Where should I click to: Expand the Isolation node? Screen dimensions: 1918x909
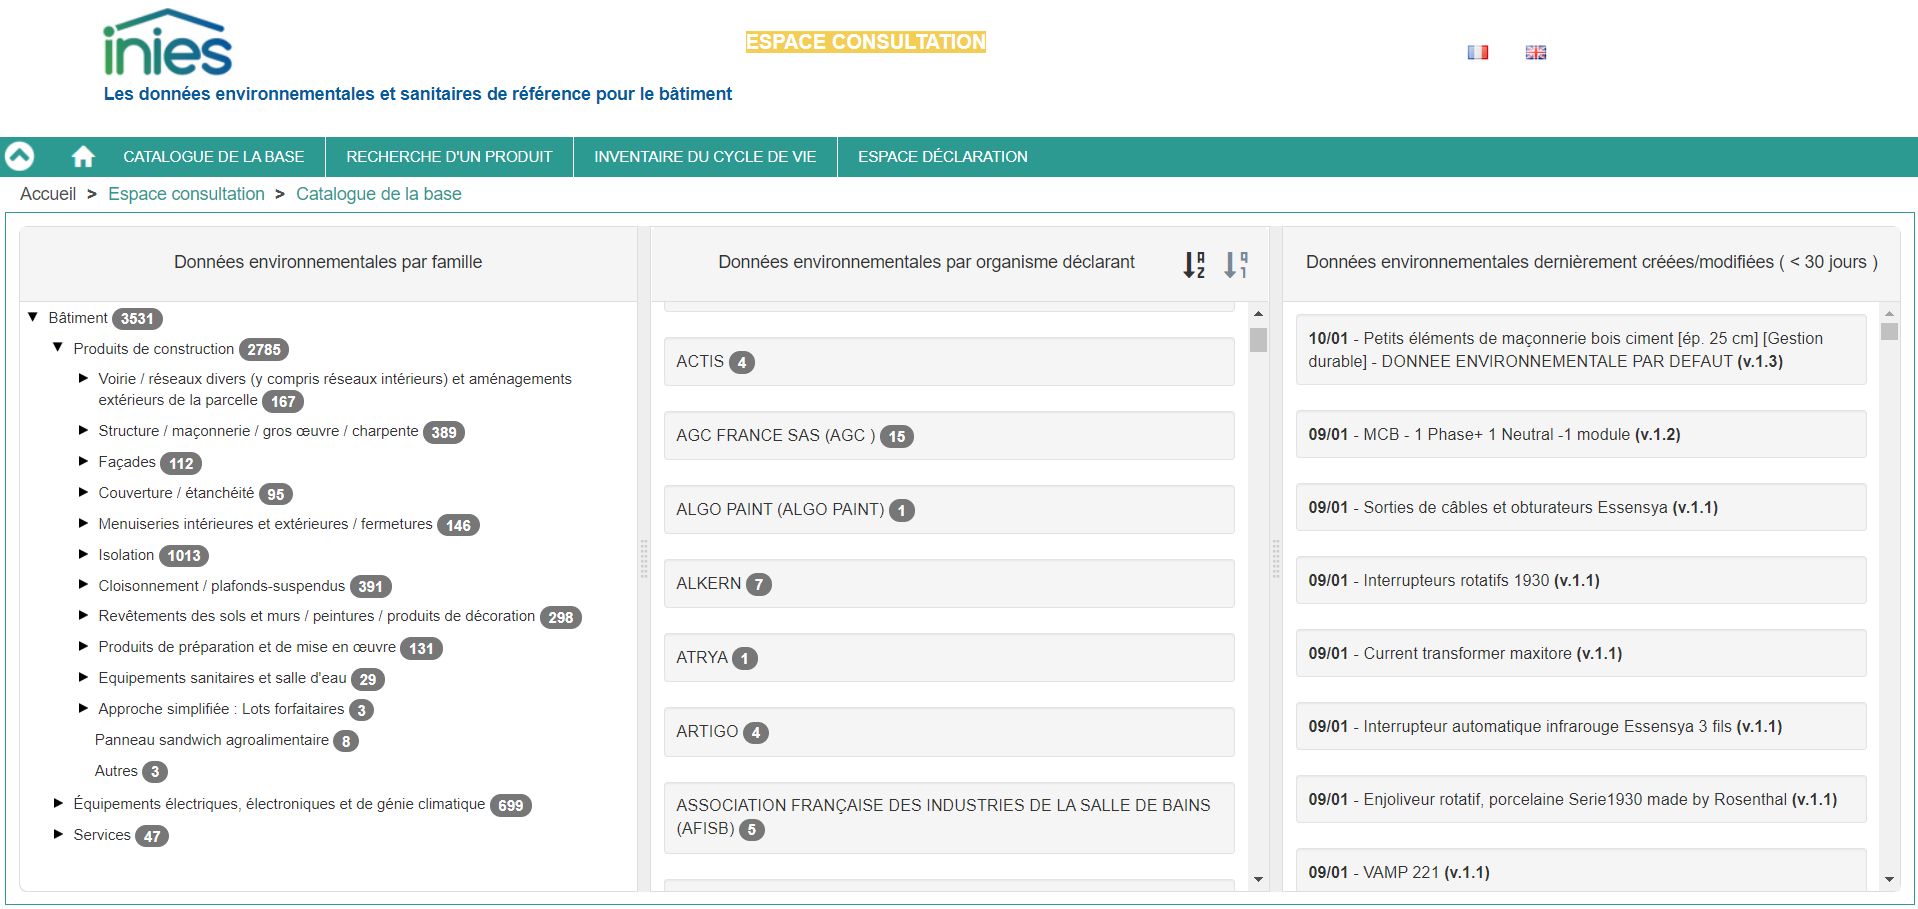tap(83, 554)
